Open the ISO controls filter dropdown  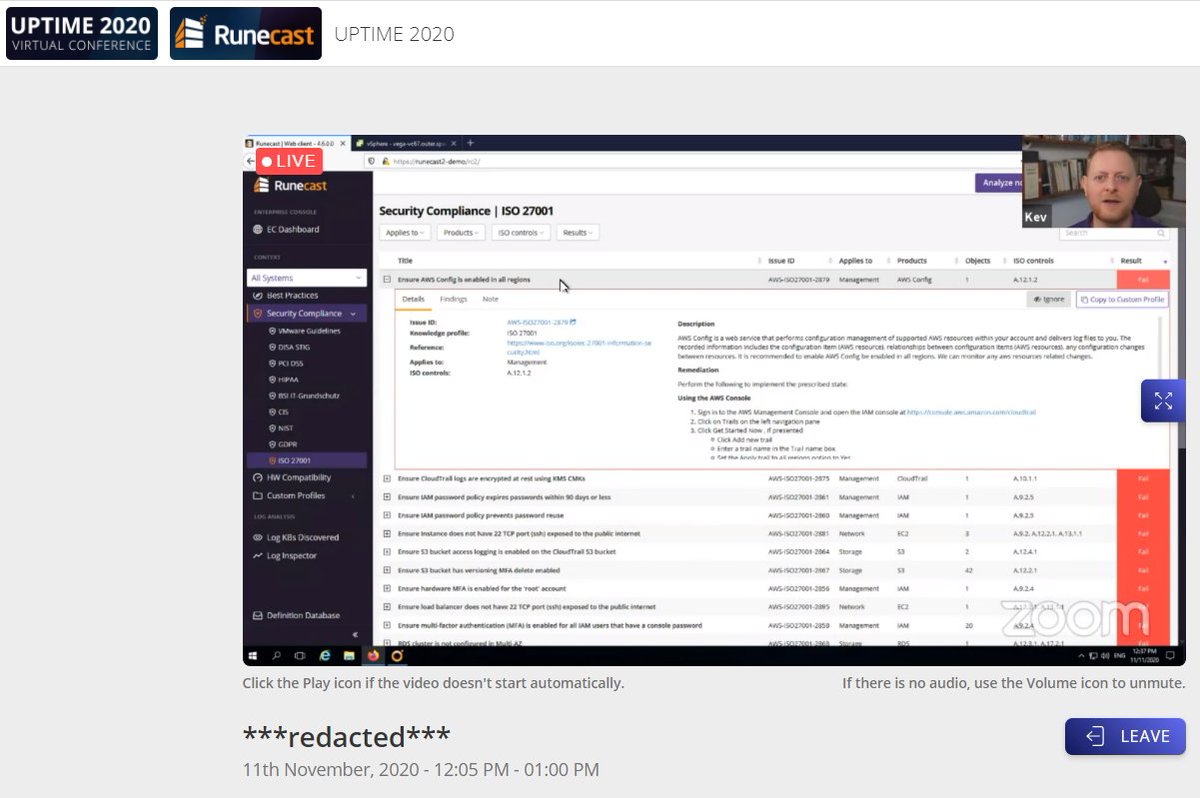pyautogui.click(x=520, y=232)
